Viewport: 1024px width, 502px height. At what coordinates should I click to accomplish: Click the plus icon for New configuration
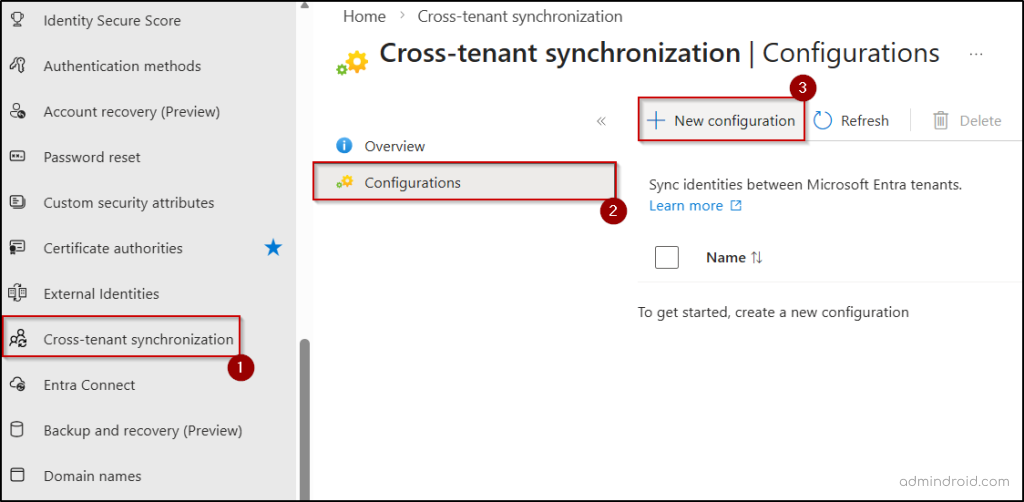(656, 121)
